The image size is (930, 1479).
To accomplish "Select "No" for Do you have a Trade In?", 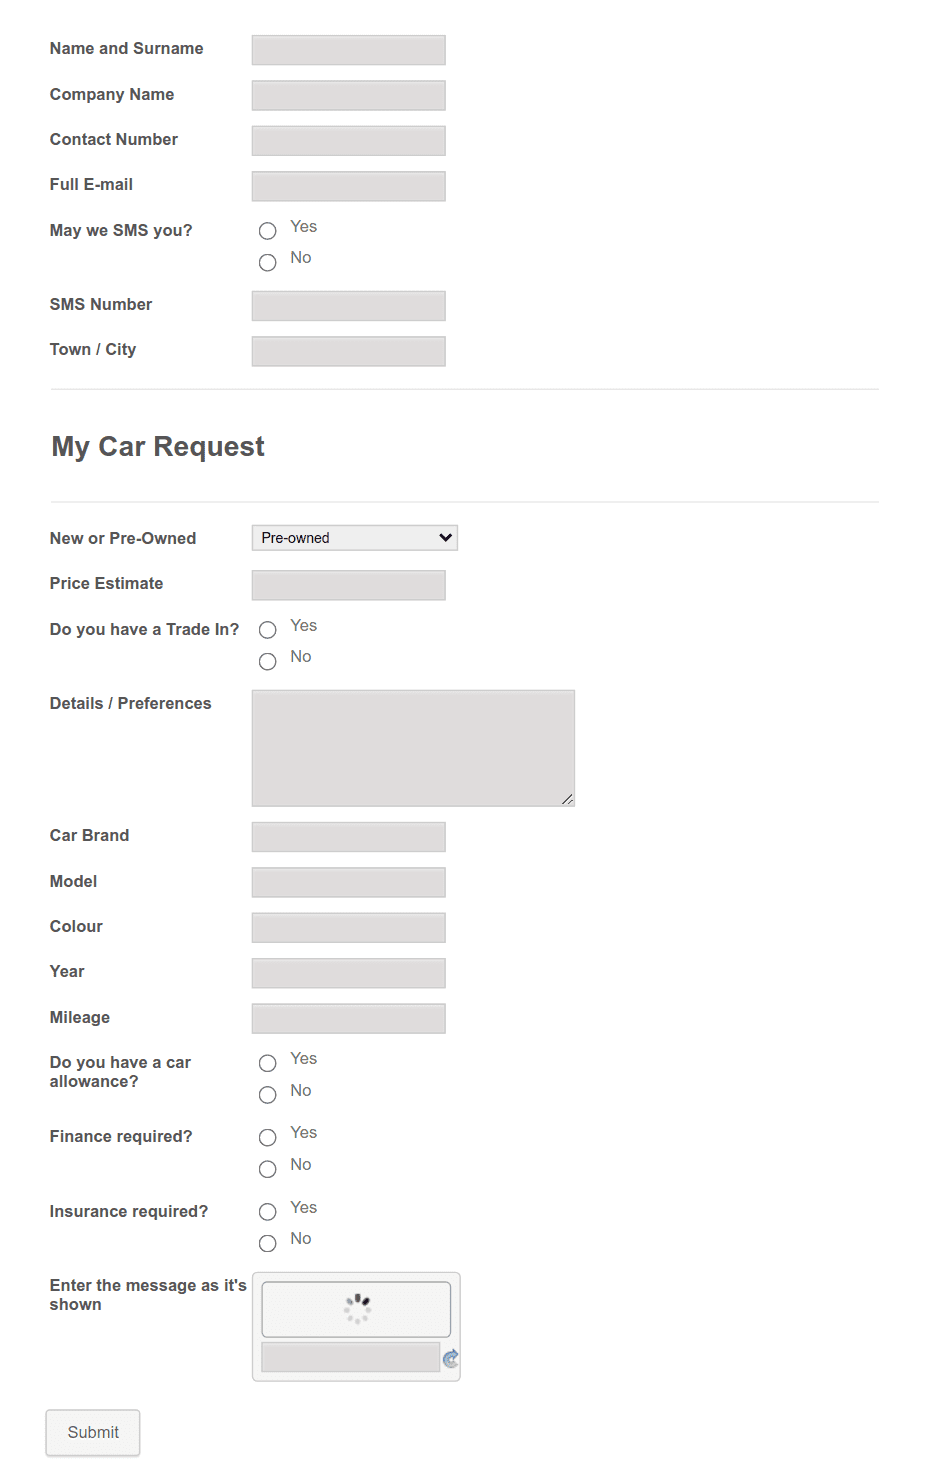I will 267,661.
